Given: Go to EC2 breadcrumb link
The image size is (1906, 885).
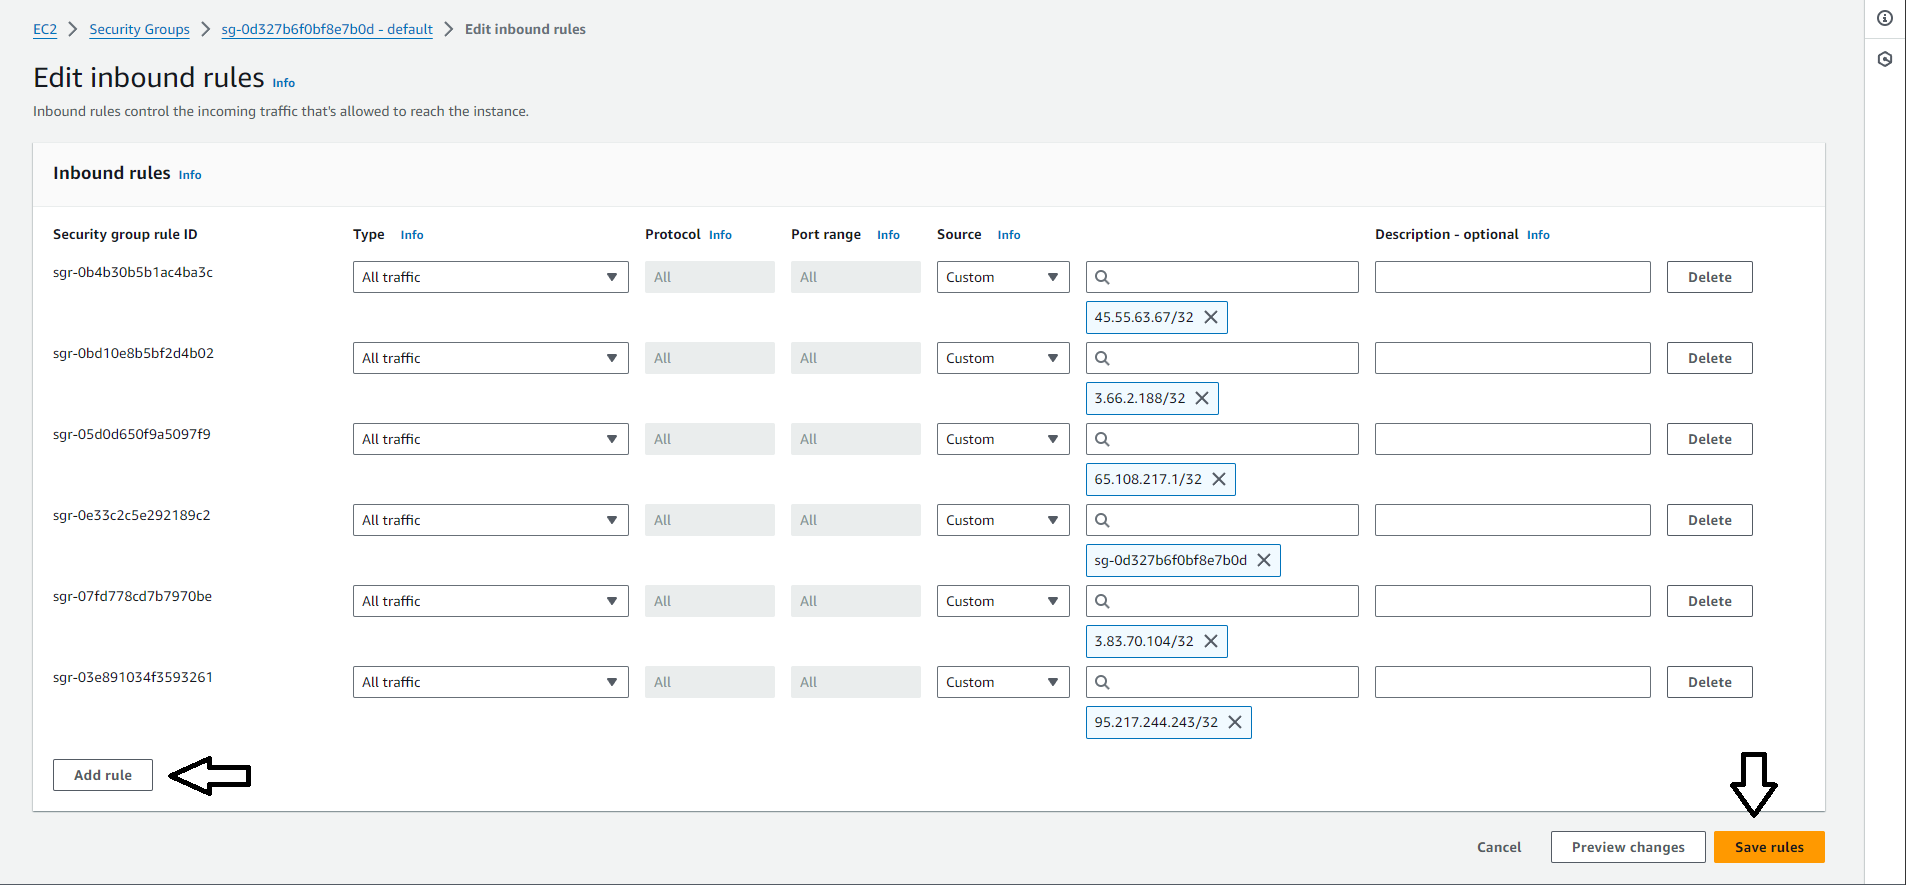Looking at the screenshot, I should 45,29.
